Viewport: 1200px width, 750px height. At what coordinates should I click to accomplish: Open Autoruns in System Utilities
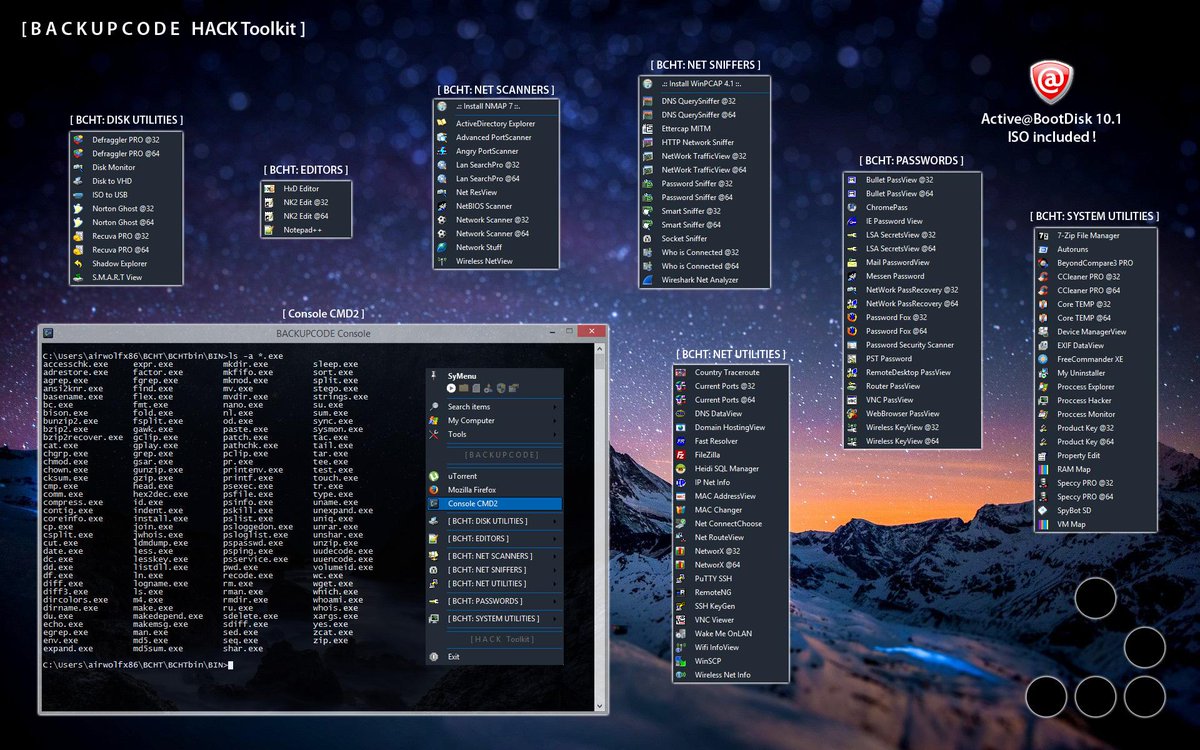[x=1095, y=249]
